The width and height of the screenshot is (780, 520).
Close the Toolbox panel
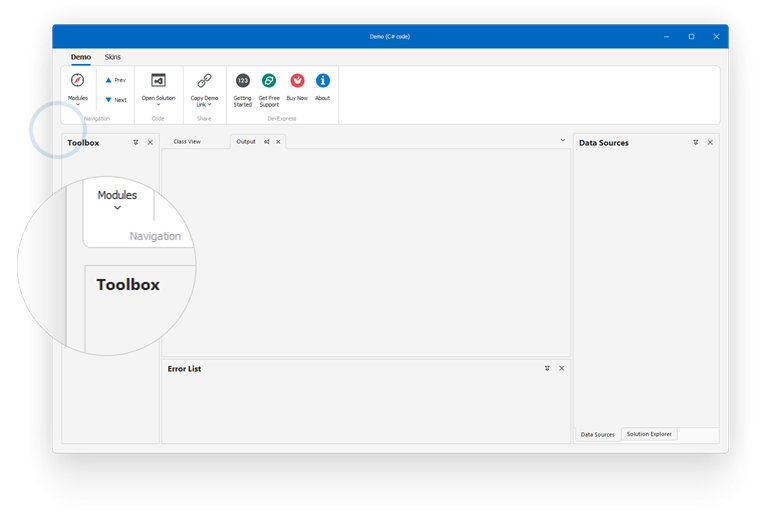[x=150, y=142]
